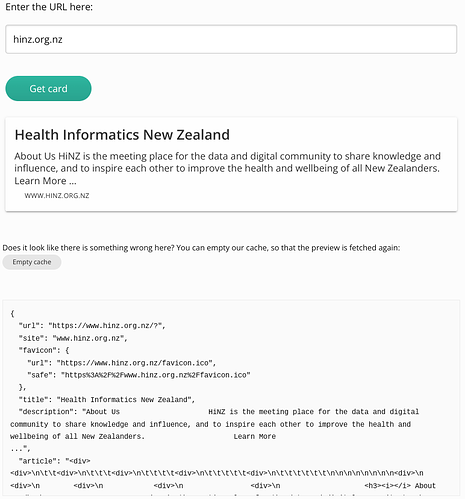Image resolution: width=465 pixels, height=499 pixels.
Task: Click the JSON "safe" encoded favicon value
Action: pos(156,375)
